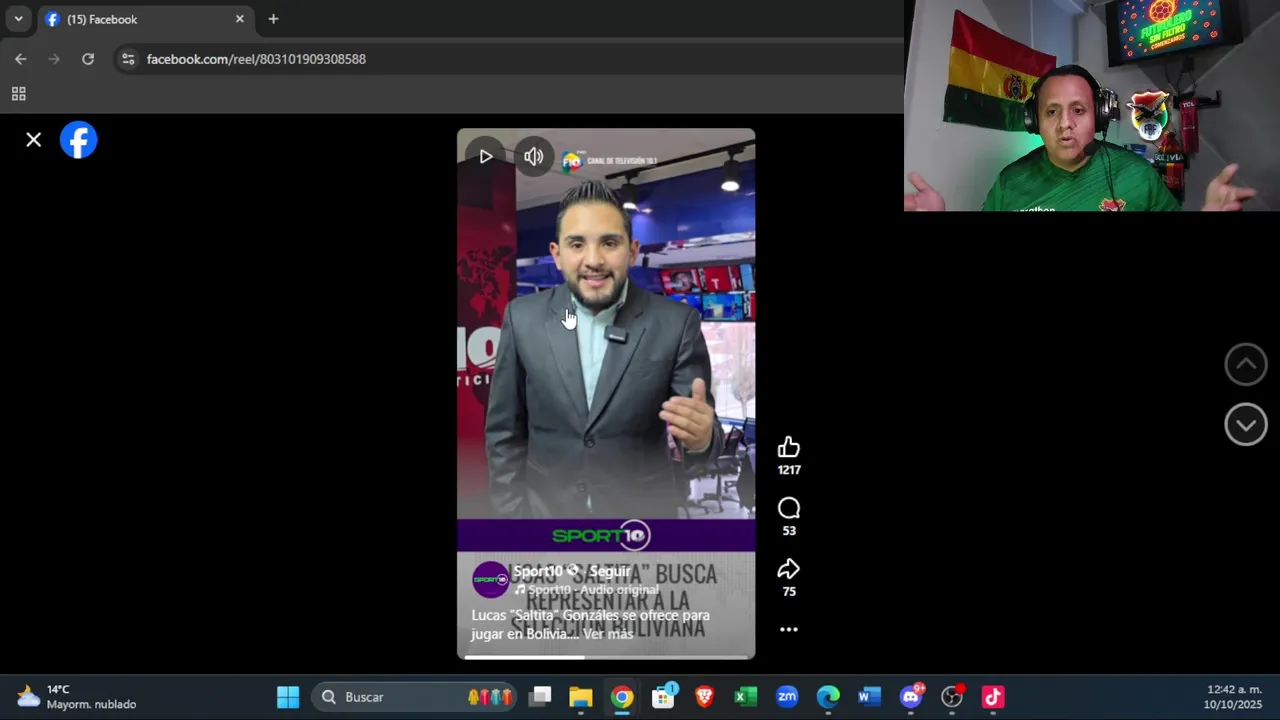Seek on the reel progress bar
Viewport: 1280px width, 720px height.
point(606,657)
